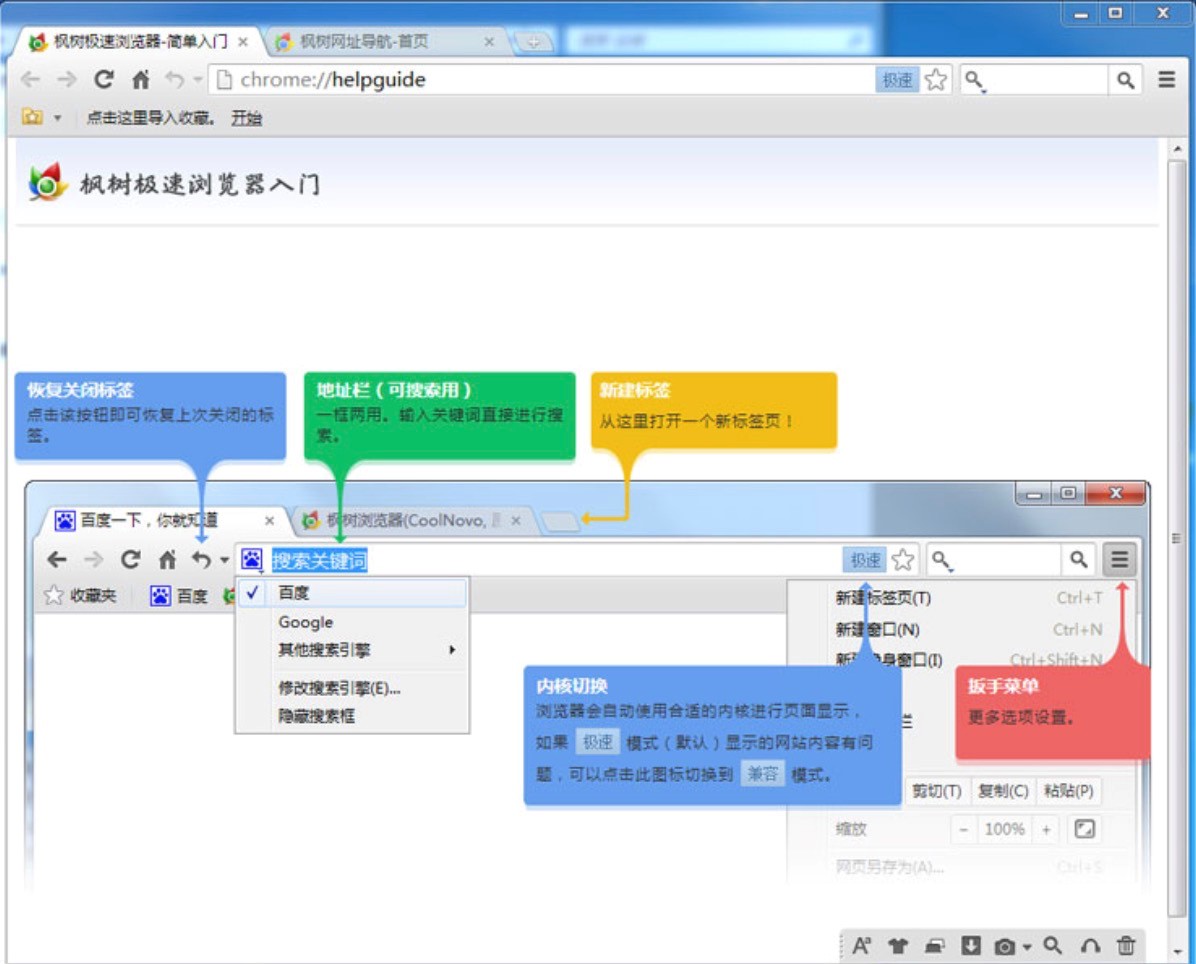Screen dimensions: 1196x964
Task: Click the wrench menu button in the illustrated browser
Action: (x=1119, y=560)
